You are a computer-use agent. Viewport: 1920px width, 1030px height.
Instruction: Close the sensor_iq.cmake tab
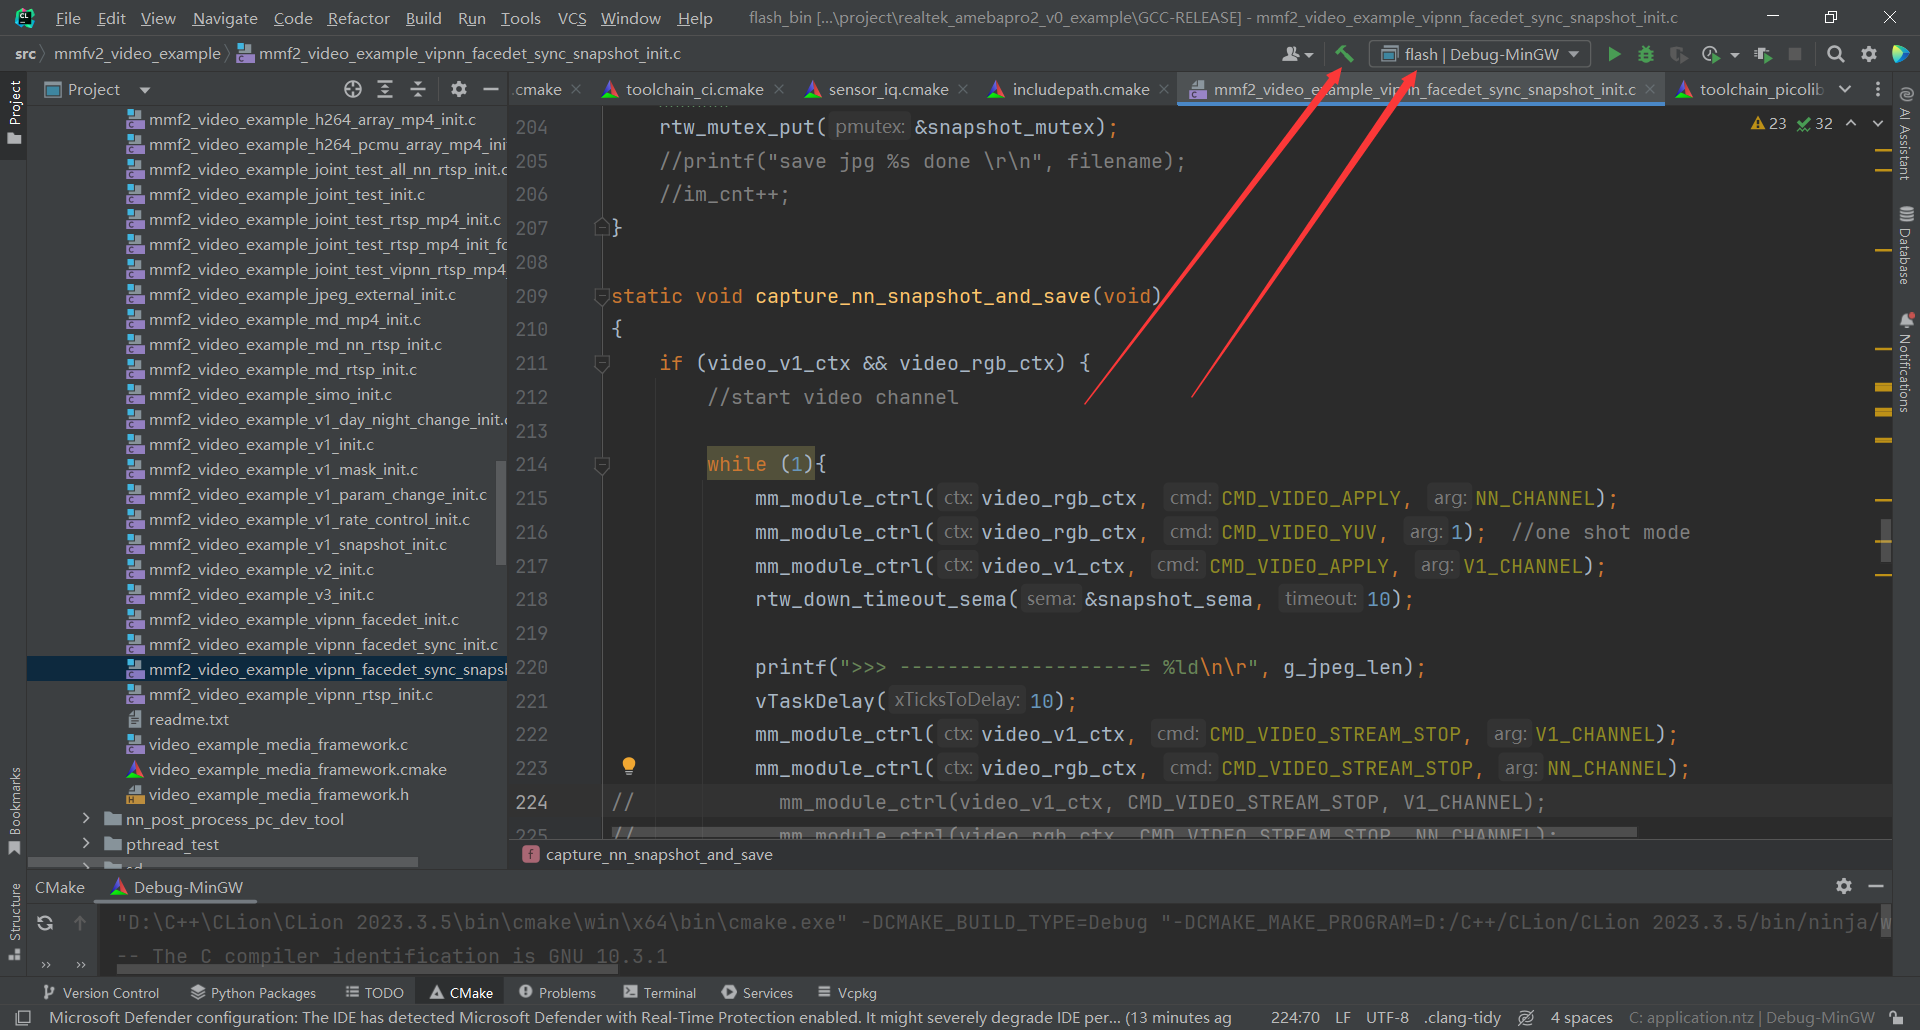coord(963,89)
